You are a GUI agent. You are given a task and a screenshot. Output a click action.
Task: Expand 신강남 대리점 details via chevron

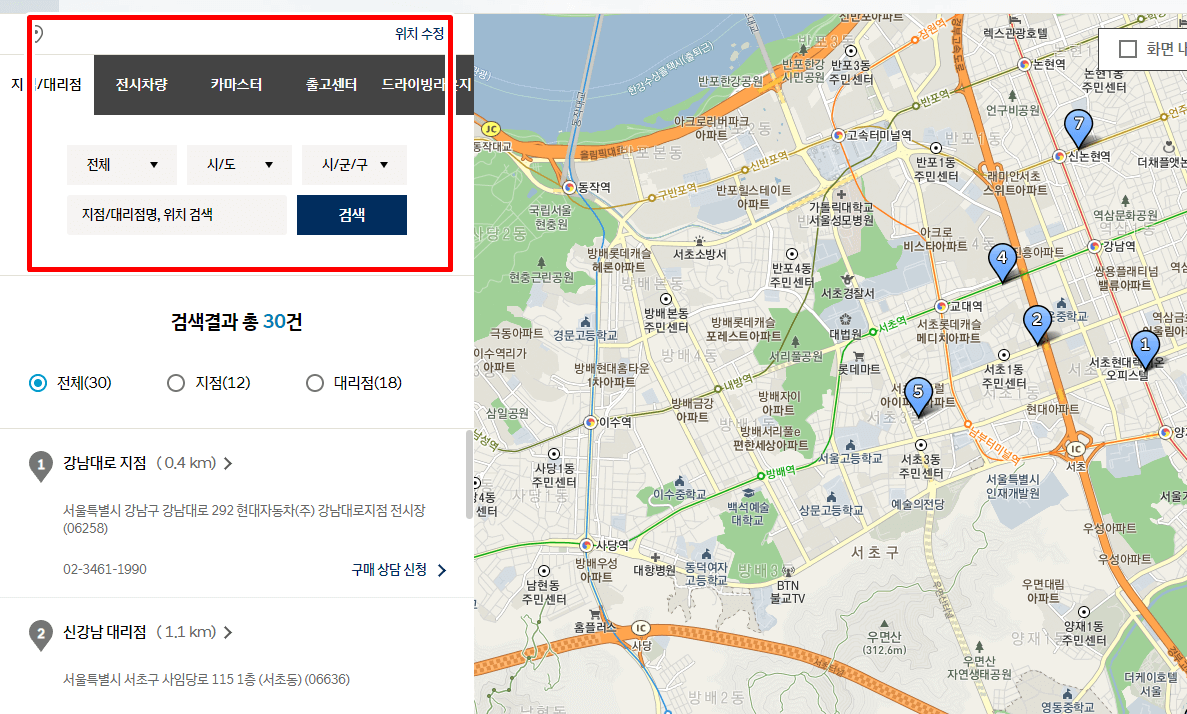228,632
